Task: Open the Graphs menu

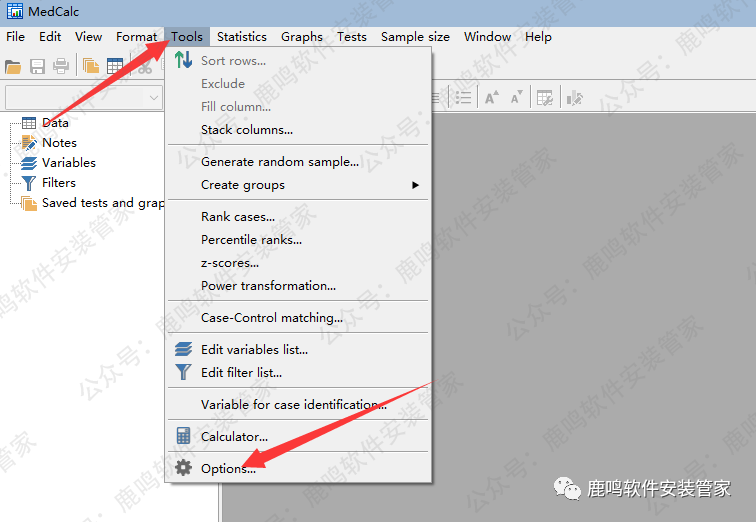Action: (x=302, y=37)
